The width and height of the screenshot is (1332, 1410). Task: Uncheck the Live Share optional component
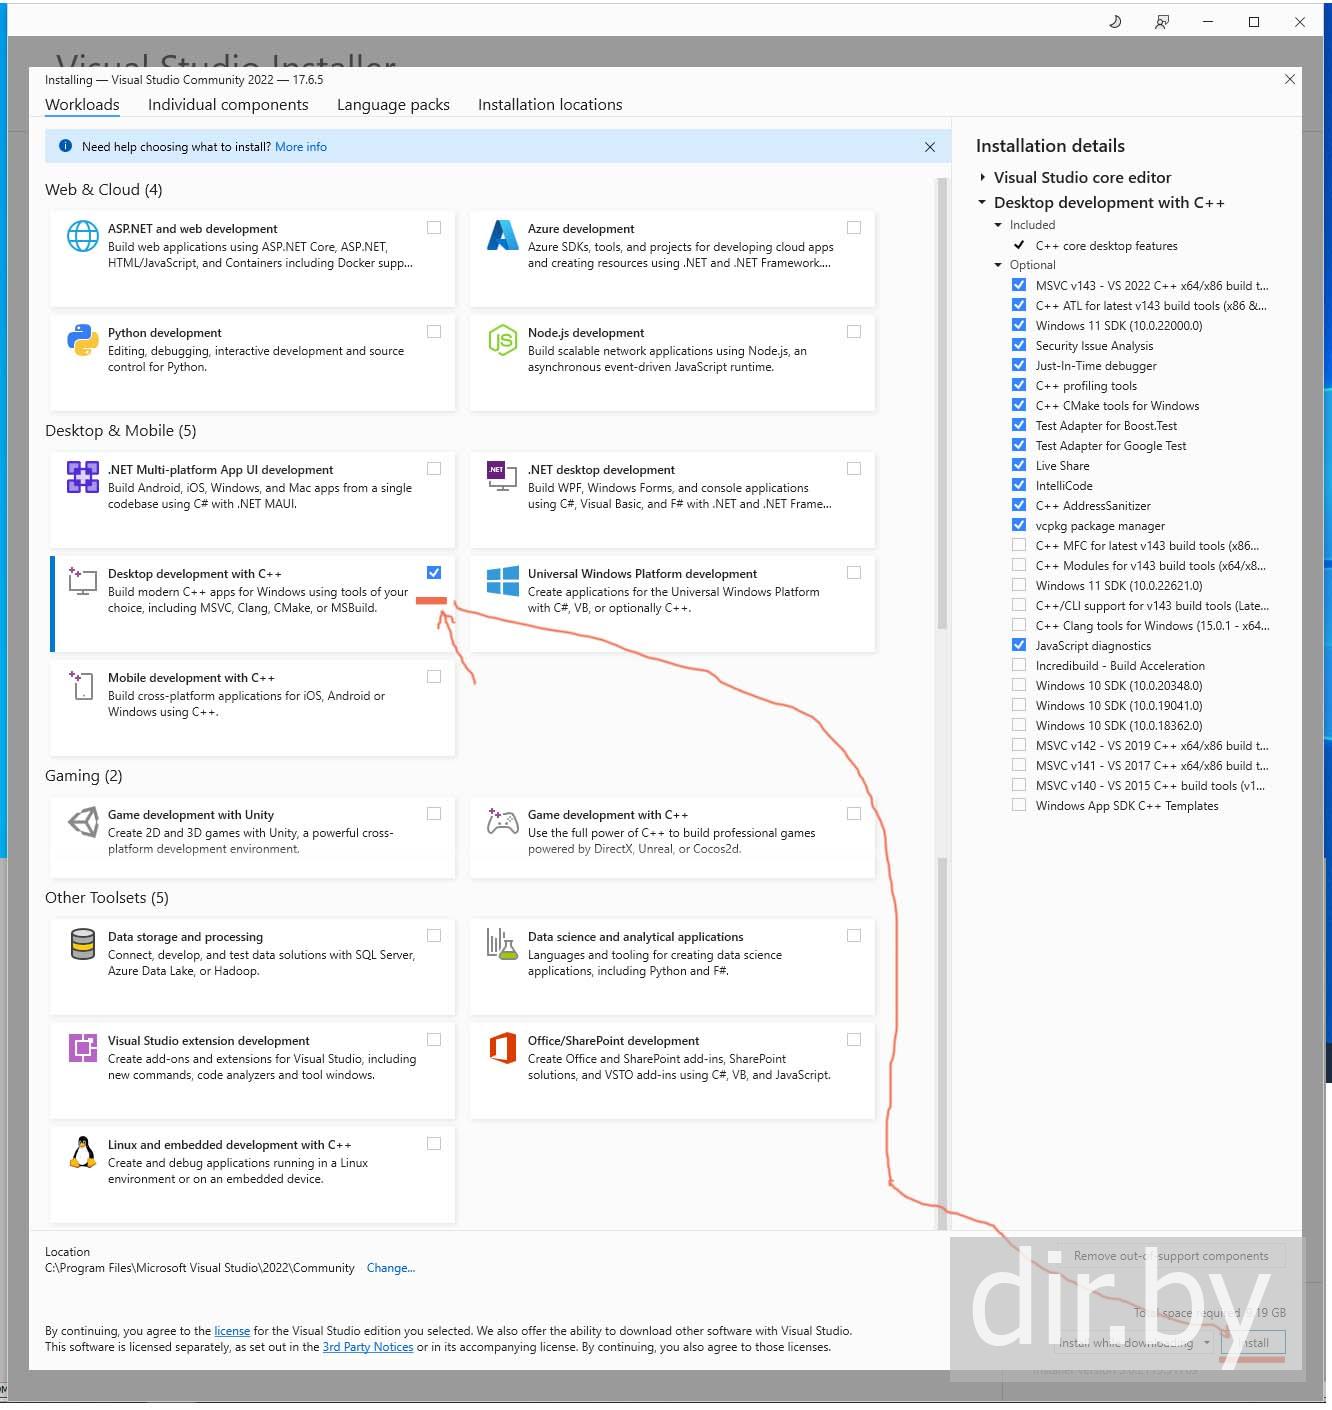pyautogui.click(x=1019, y=465)
